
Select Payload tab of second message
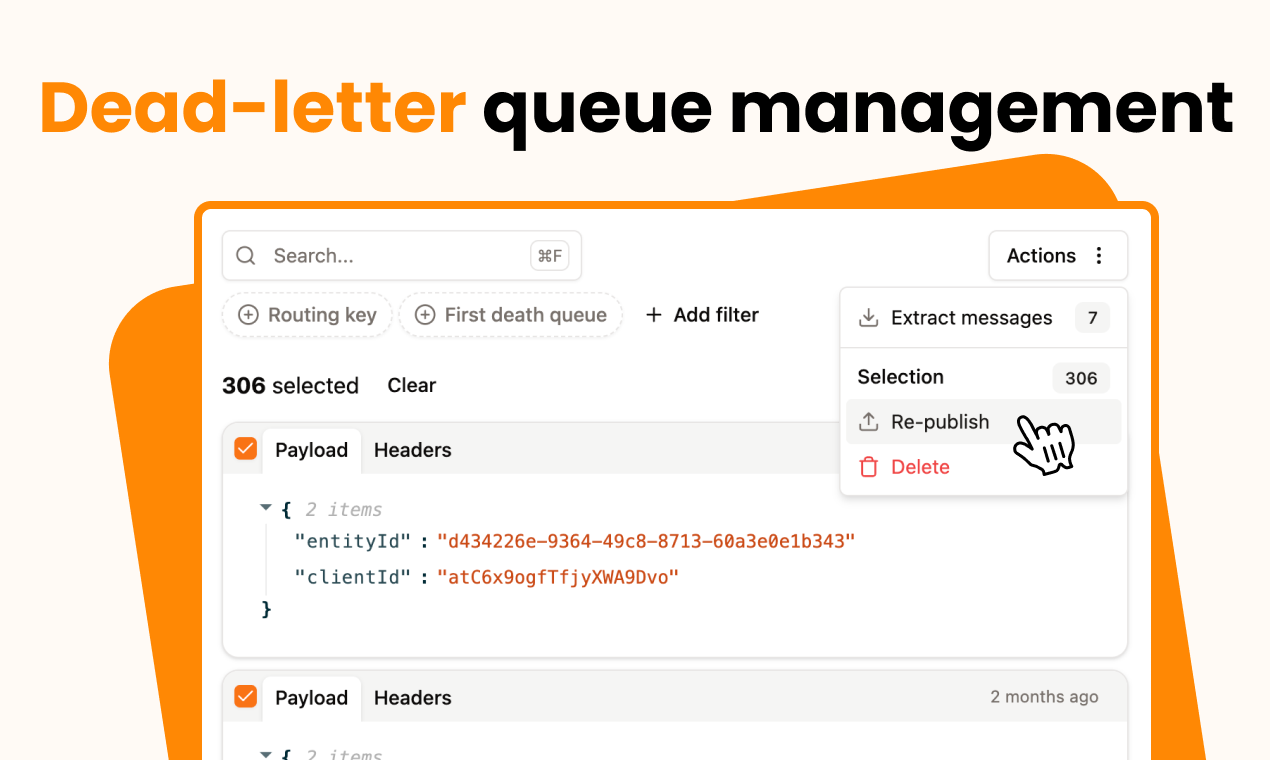[311, 698]
